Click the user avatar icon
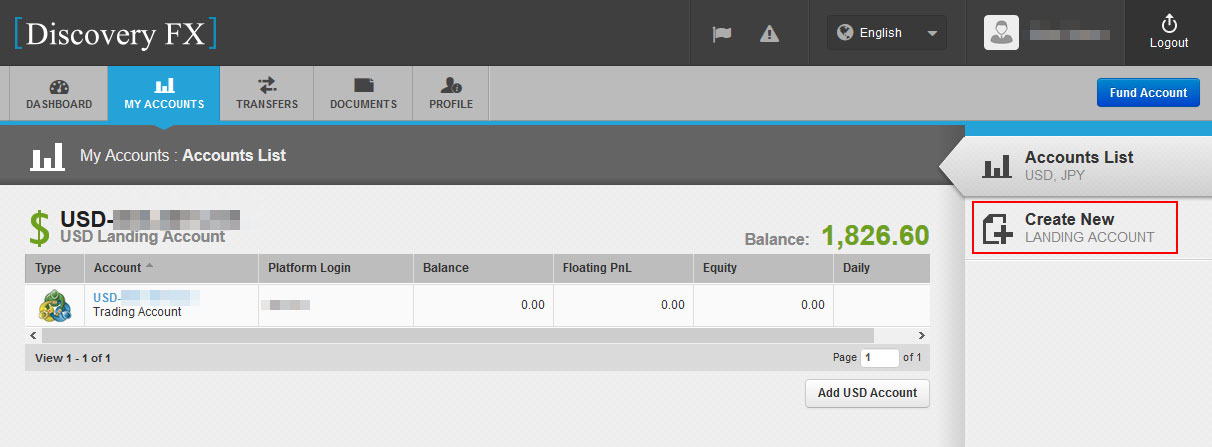Viewport: 1212px width, 447px height. [1001, 33]
